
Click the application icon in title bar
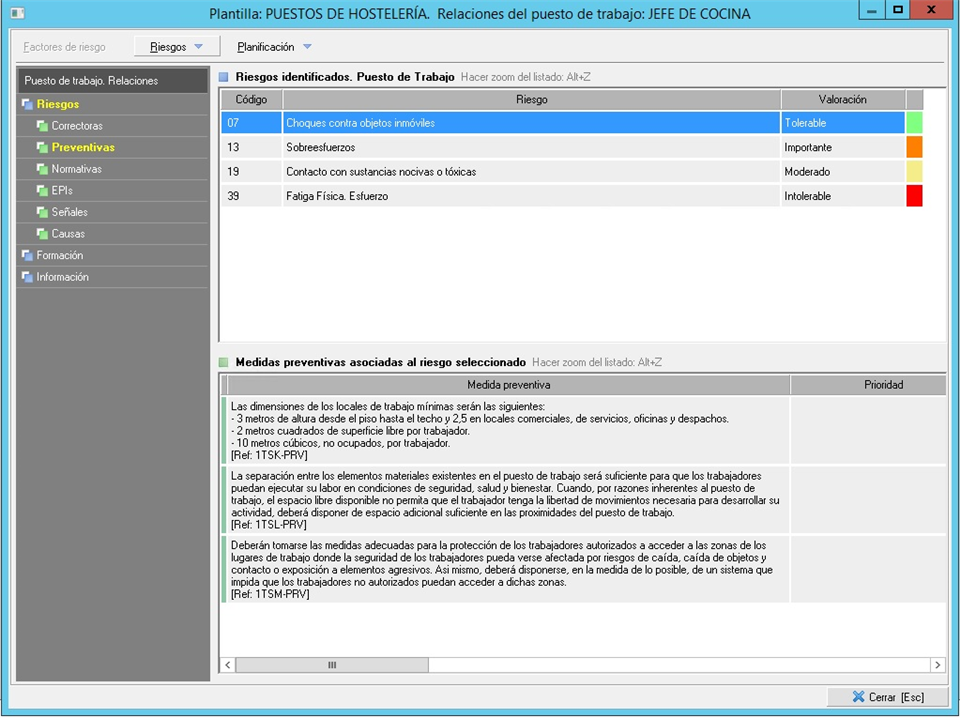click(17, 14)
